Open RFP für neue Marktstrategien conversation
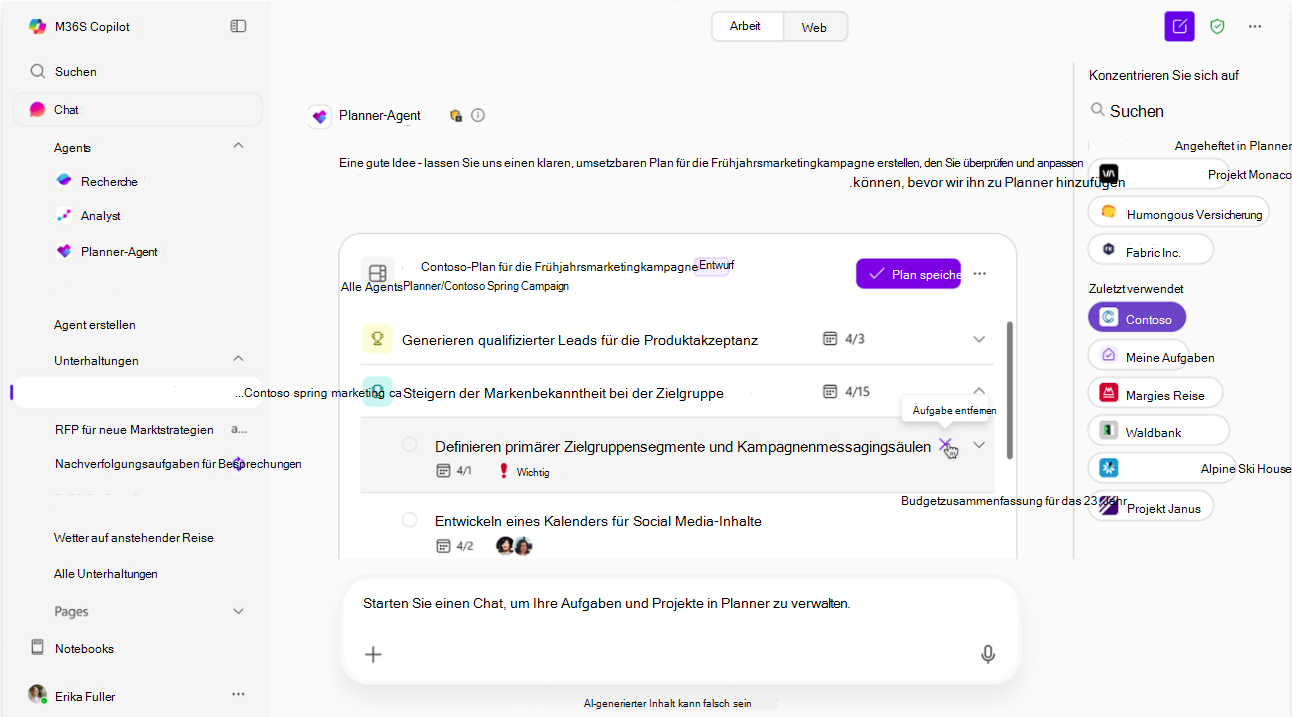This screenshot has height=717, width=1292. (x=134, y=429)
